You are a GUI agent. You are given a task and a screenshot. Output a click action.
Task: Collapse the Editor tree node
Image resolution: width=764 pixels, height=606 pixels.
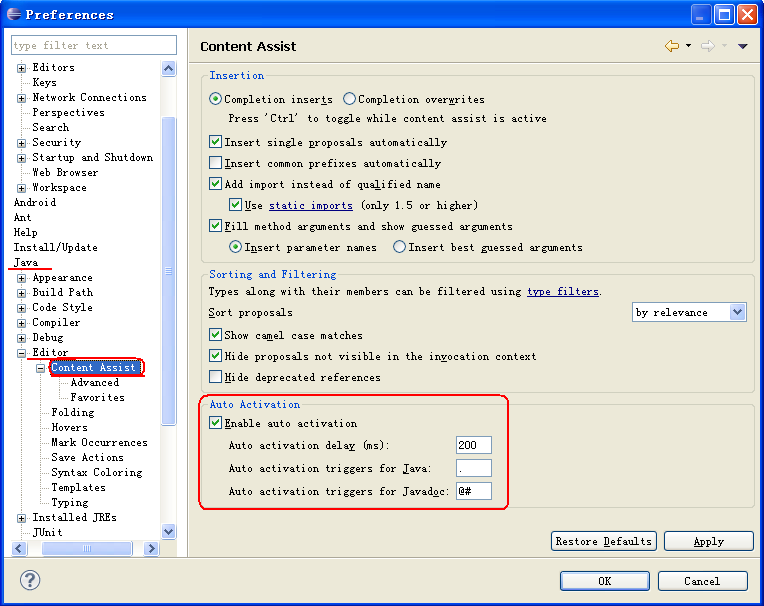(21, 353)
